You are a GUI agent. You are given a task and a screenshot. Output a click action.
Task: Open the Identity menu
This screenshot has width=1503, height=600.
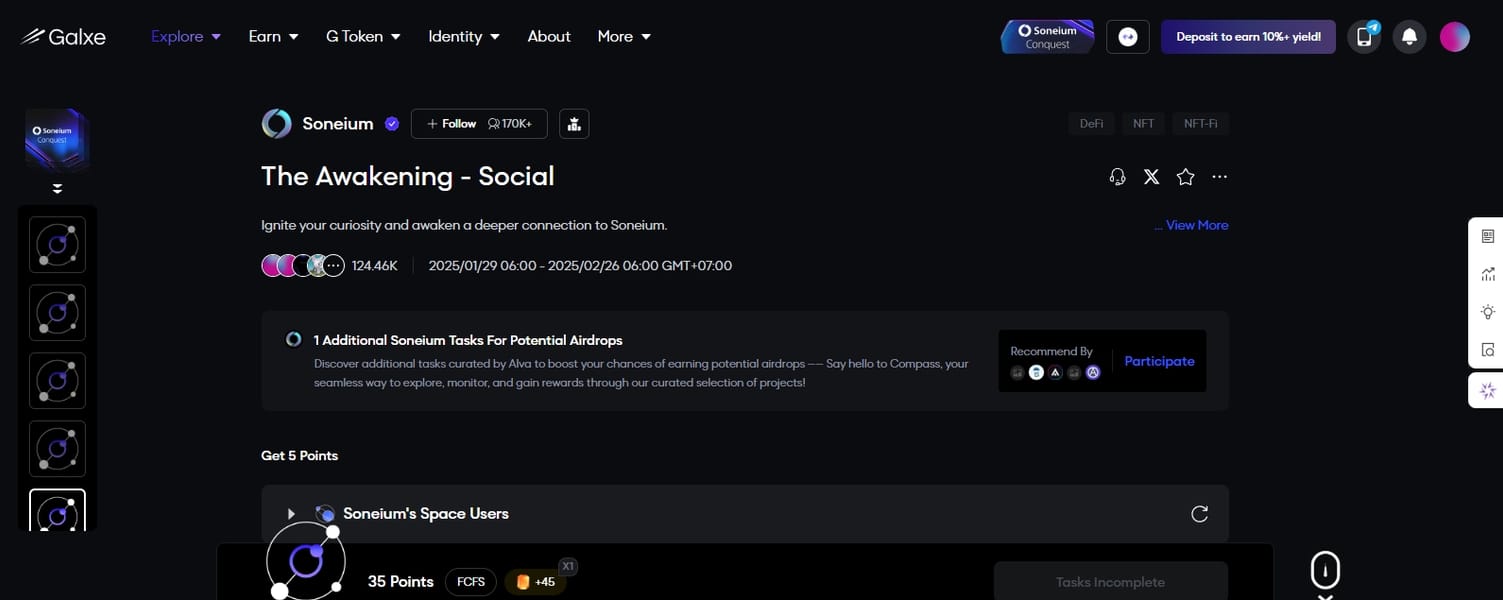464,36
